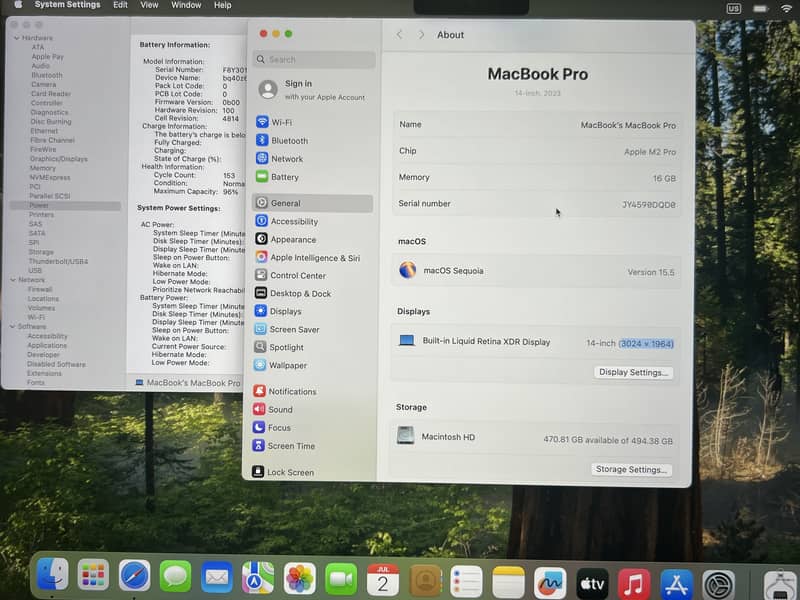Open Notes from the Dock
800x600 pixels.
pyautogui.click(x=508, y=582)
